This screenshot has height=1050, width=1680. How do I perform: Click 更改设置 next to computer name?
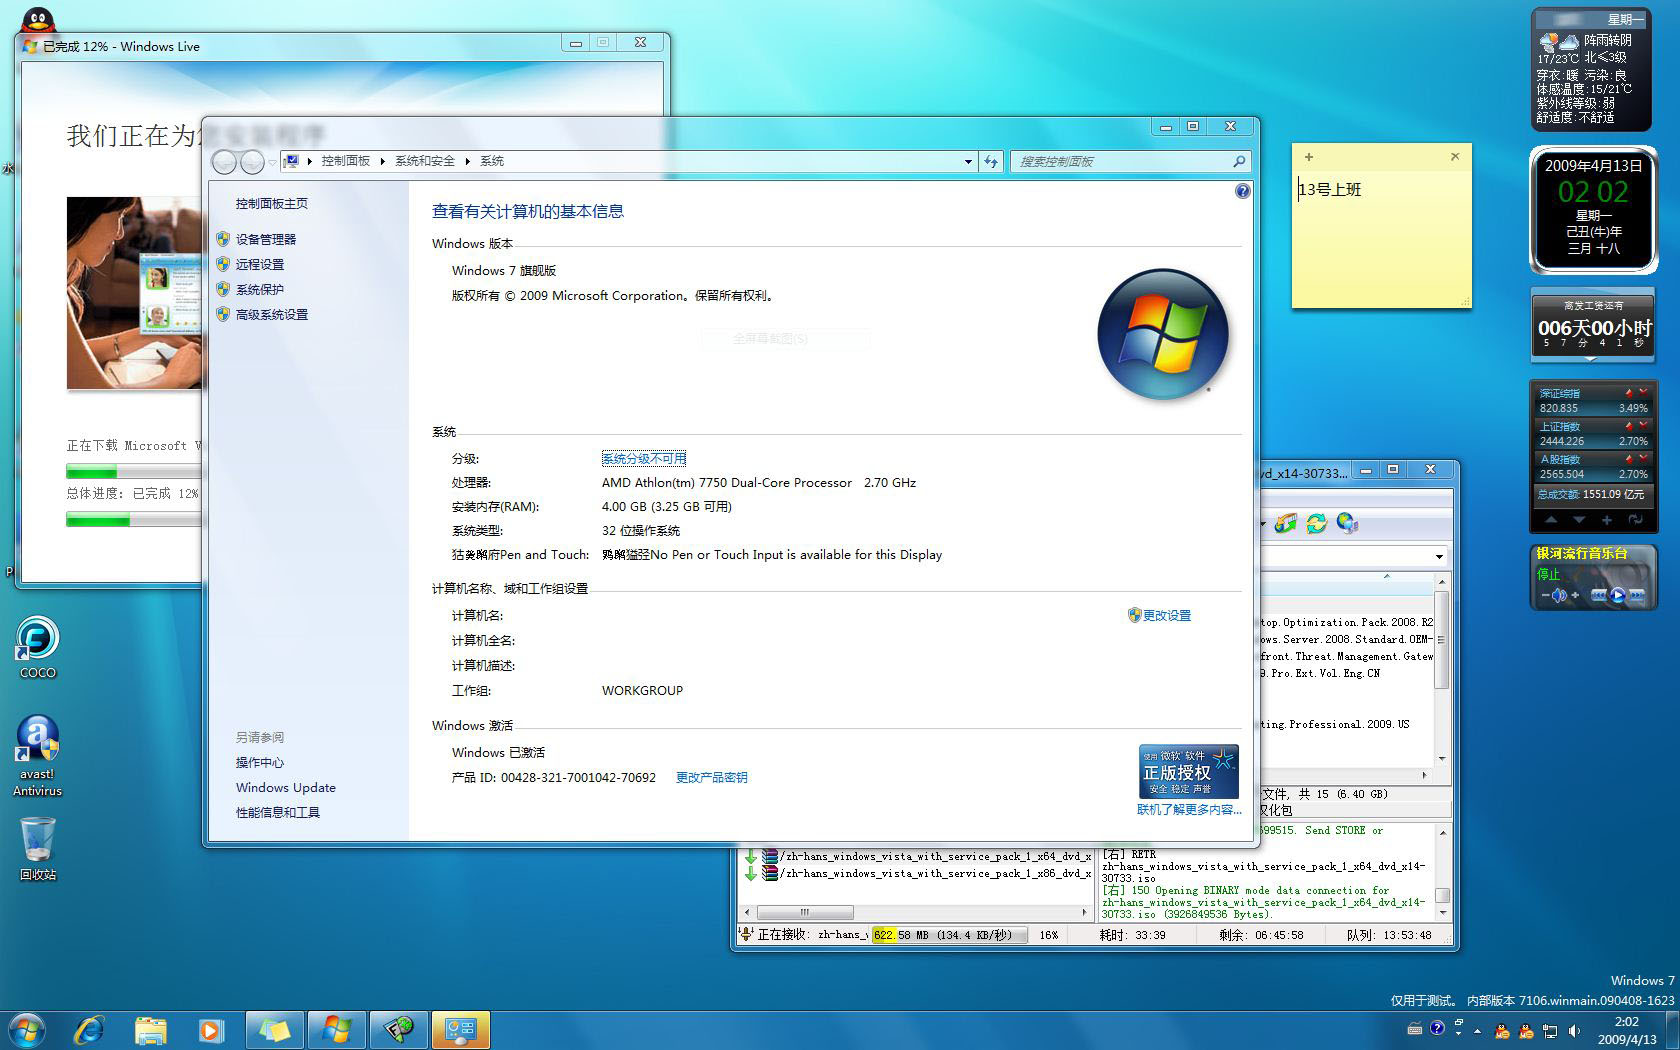pos(1167,615)
